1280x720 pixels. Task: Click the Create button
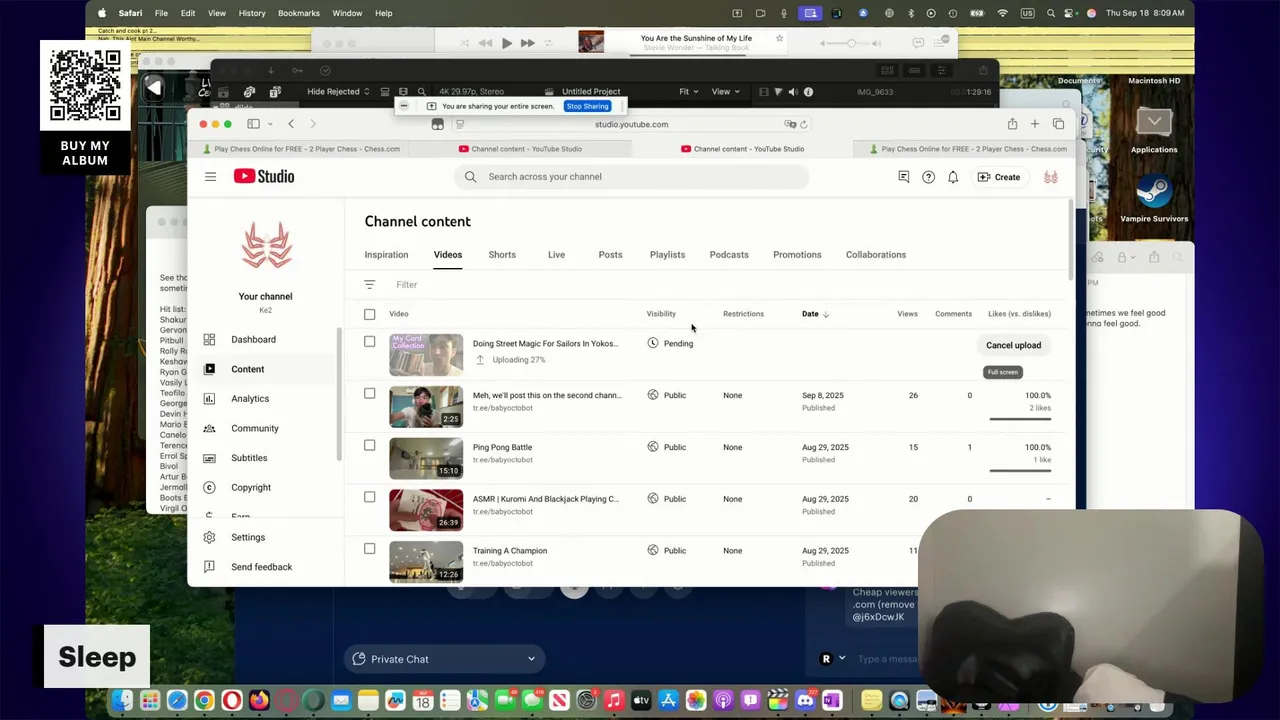coord(999,177)
